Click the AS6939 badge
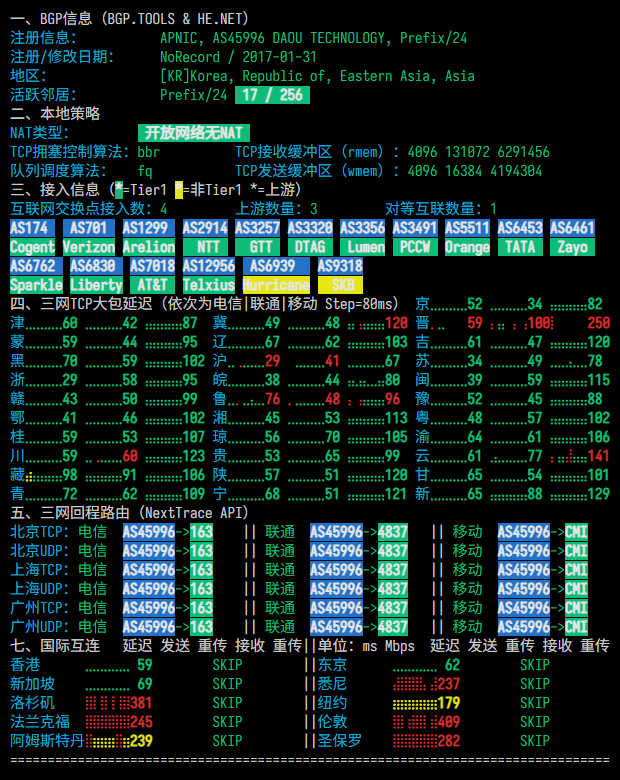 point(276,266)
